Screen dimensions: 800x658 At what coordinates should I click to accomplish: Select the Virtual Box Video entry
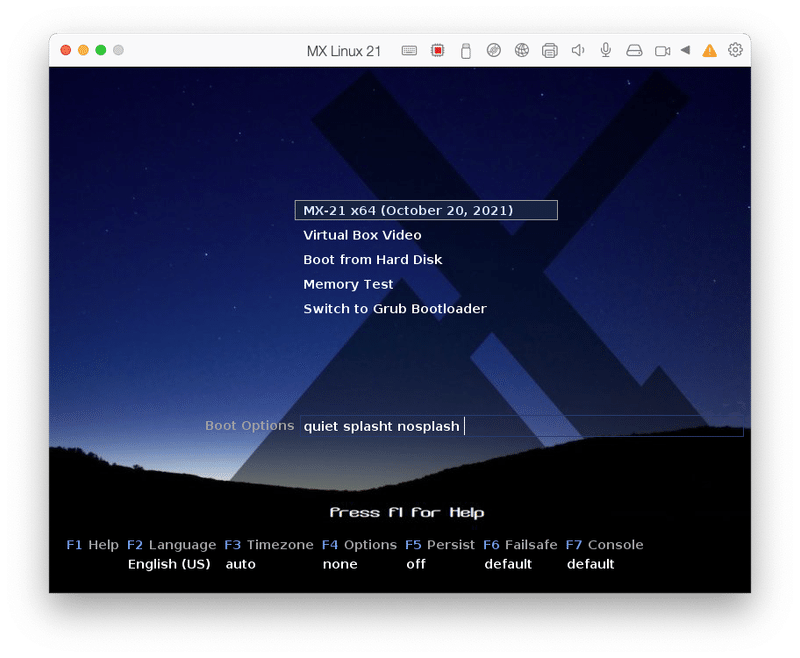coord(362,235)
